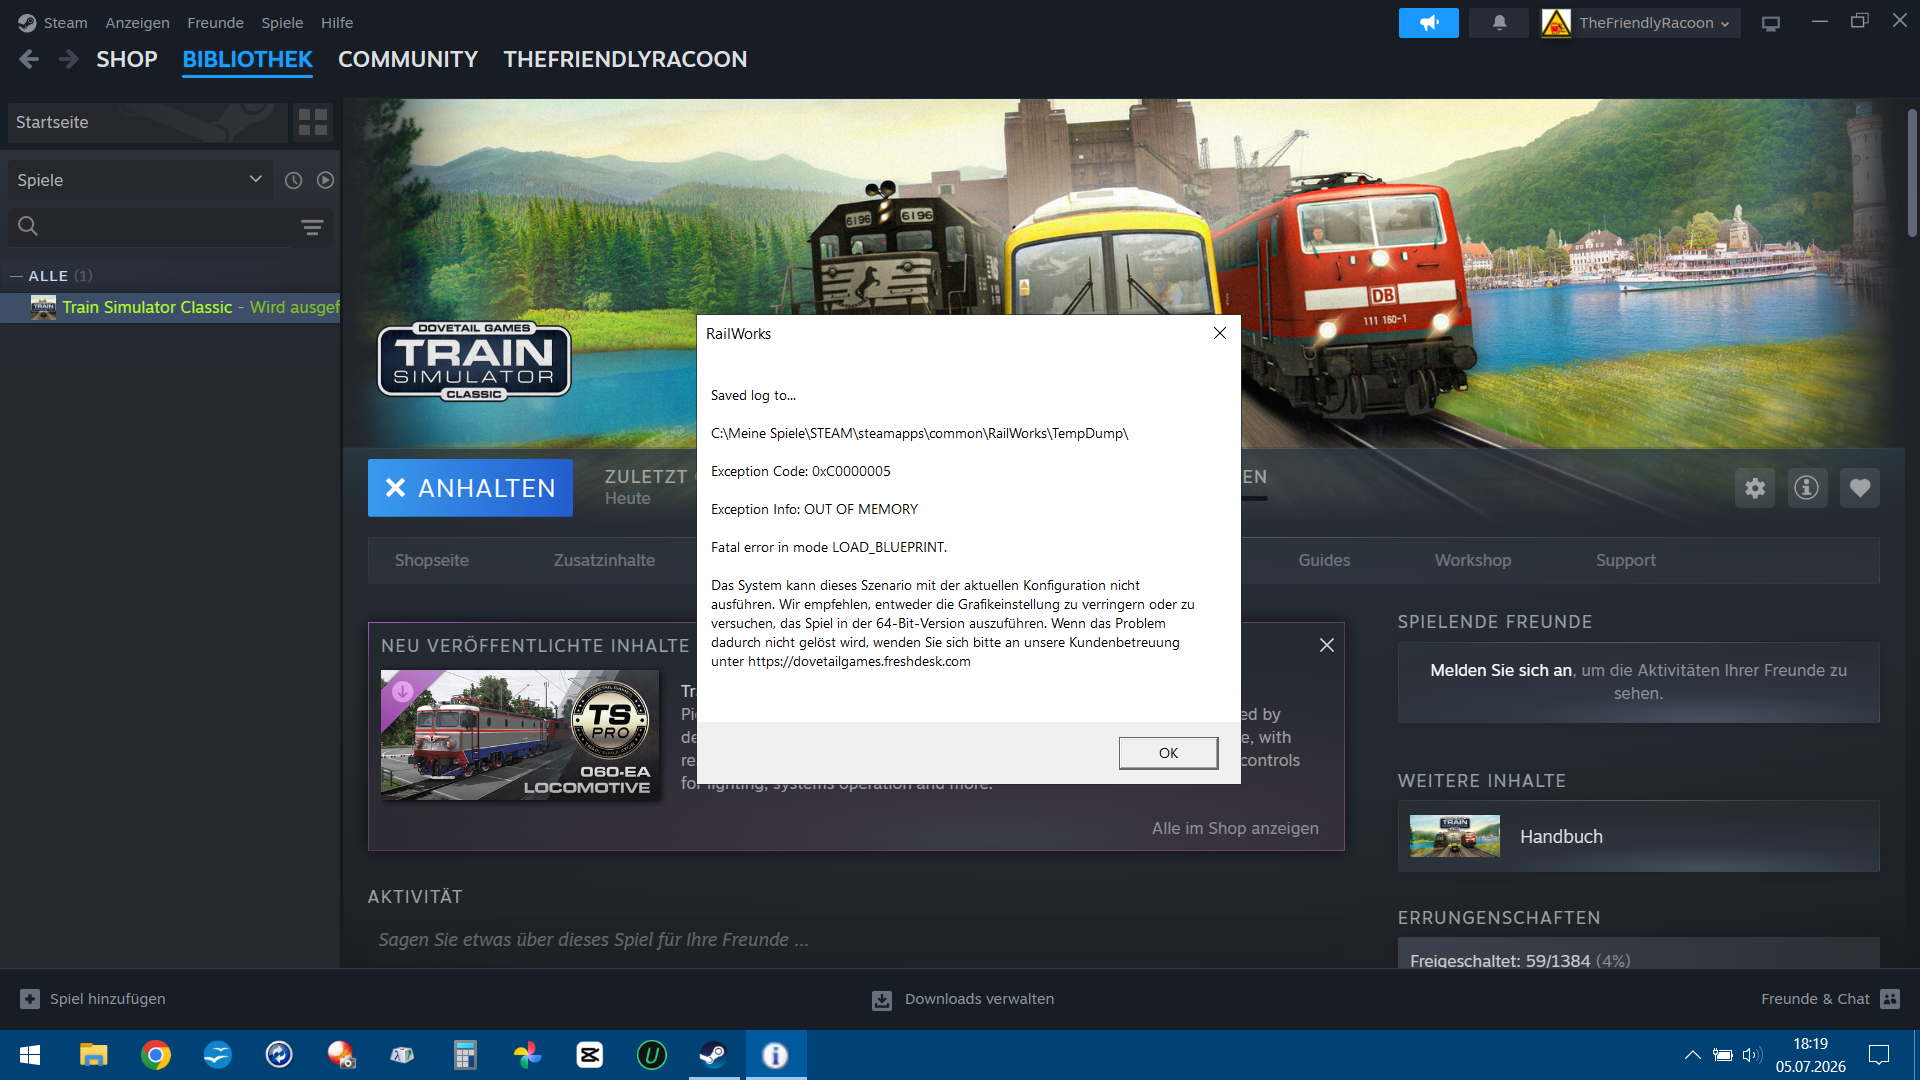Open the Hilfe menu
This screenshot has height=1080, width=1920.
(x=337, y=23)
